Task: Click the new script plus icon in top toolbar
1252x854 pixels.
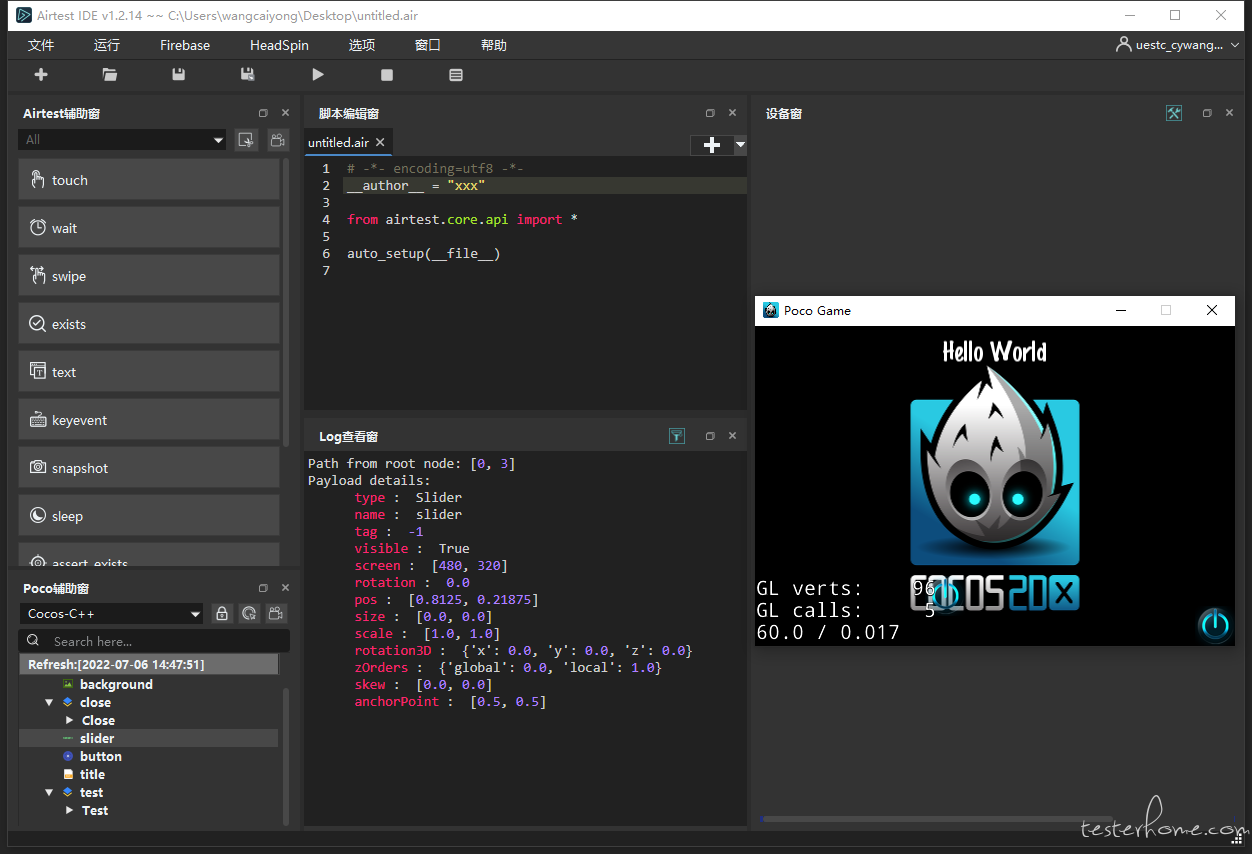Action: [x=41, y=75]
